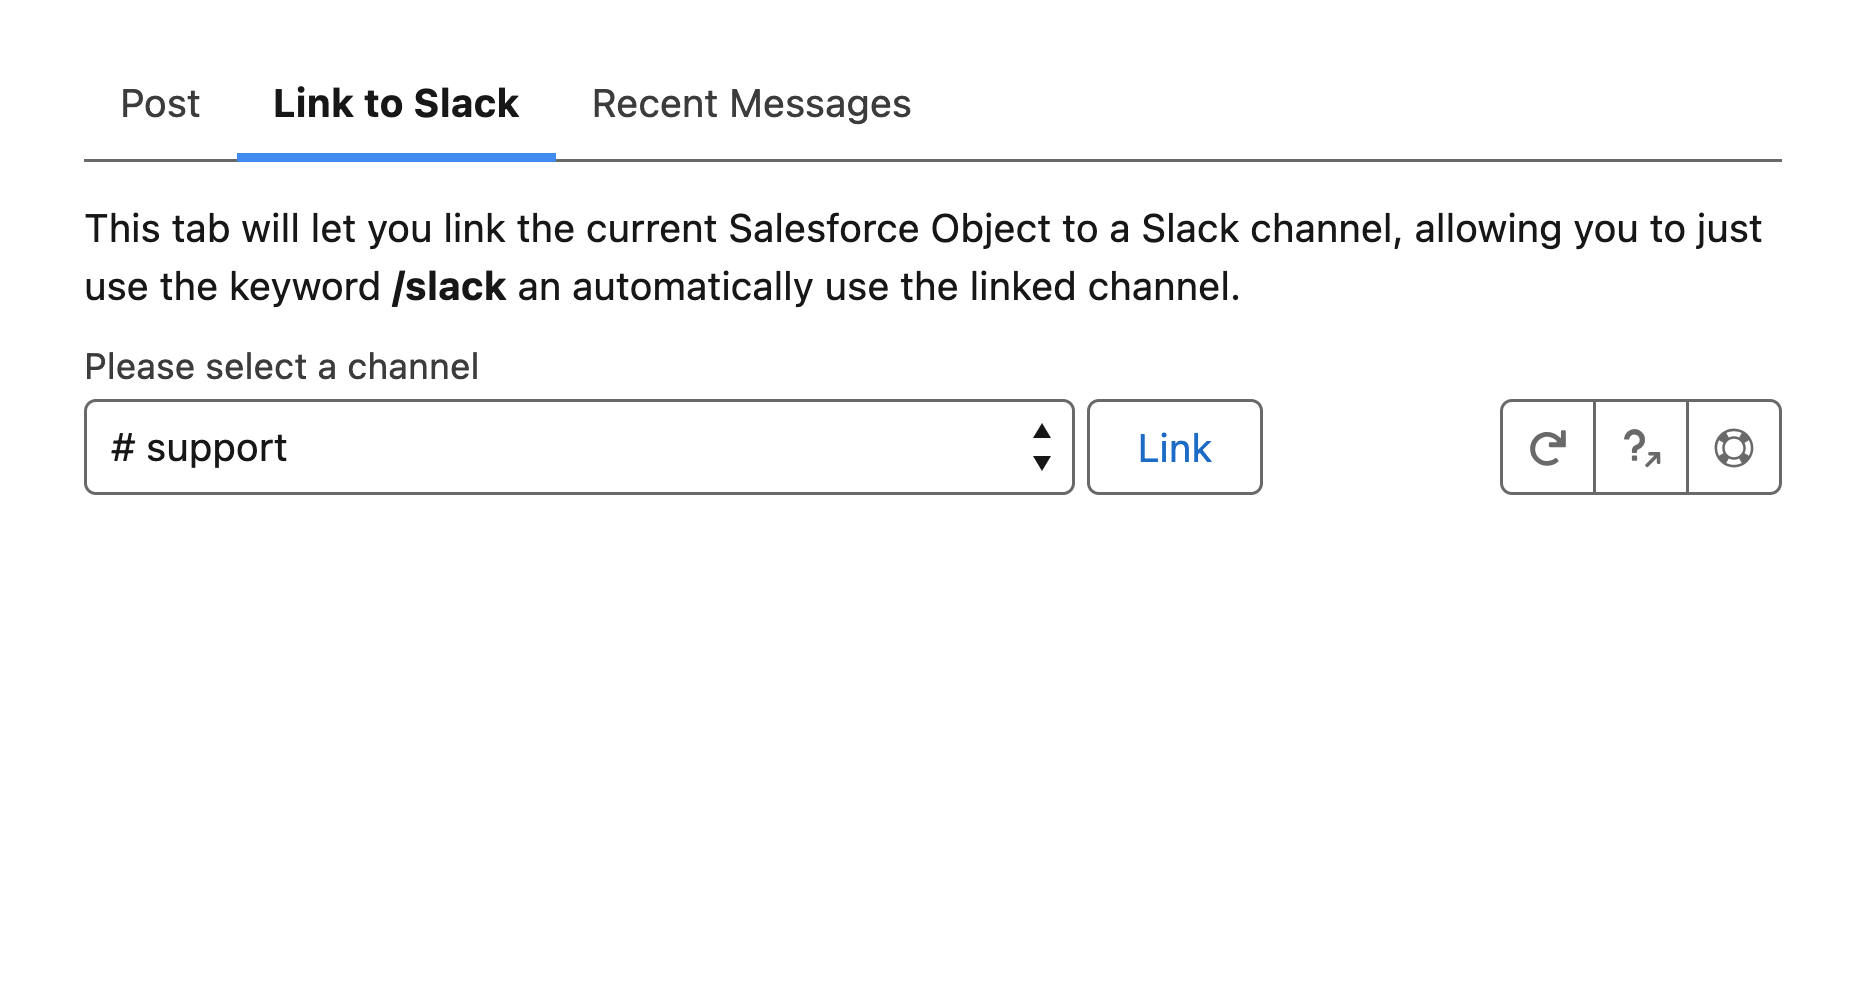Click the bold /slack keyword text
Viewport: 1872px width, 994px height.
tap(449, 287)
